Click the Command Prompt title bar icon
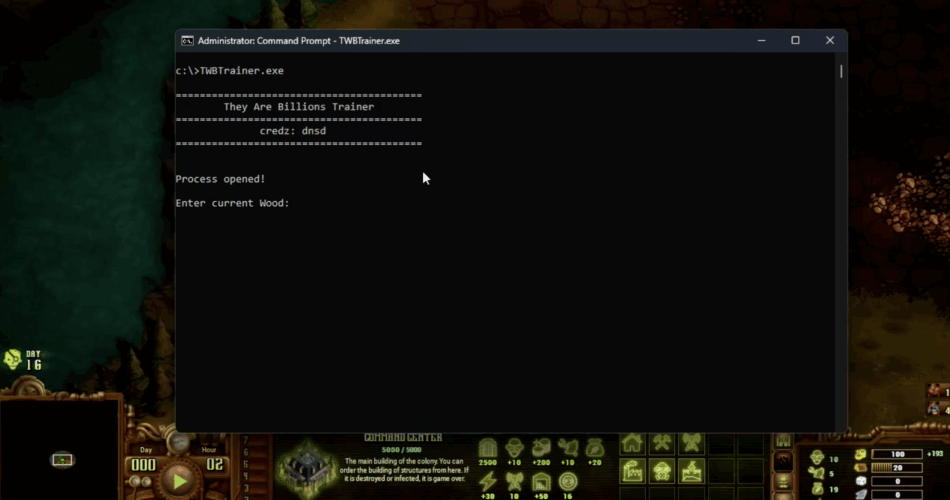The image size is (950, 500). point(187,41)
